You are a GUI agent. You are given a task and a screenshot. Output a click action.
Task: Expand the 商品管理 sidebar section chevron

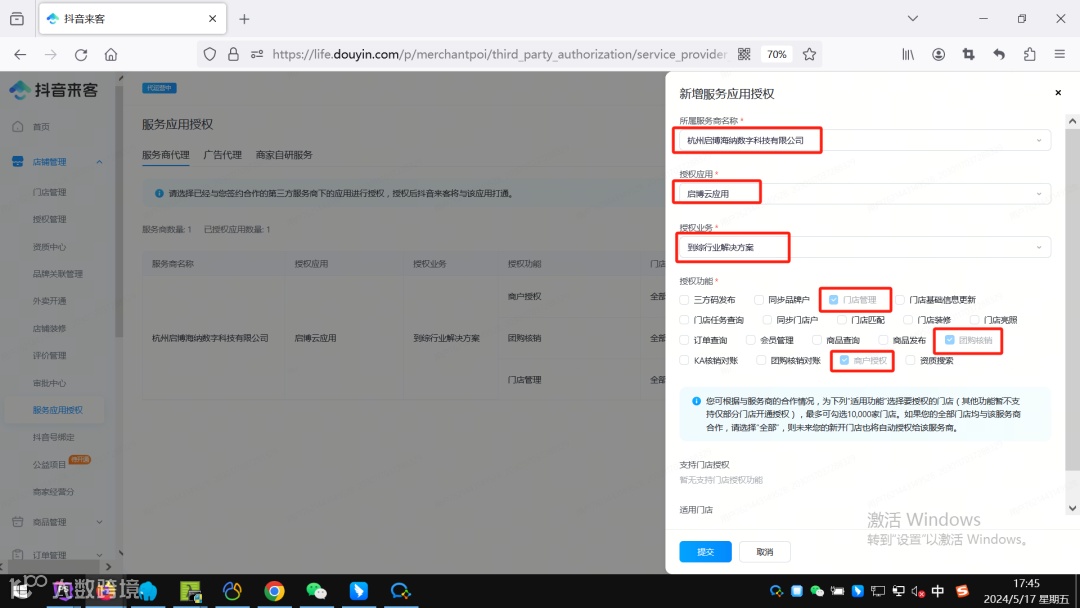click(99, 522)
